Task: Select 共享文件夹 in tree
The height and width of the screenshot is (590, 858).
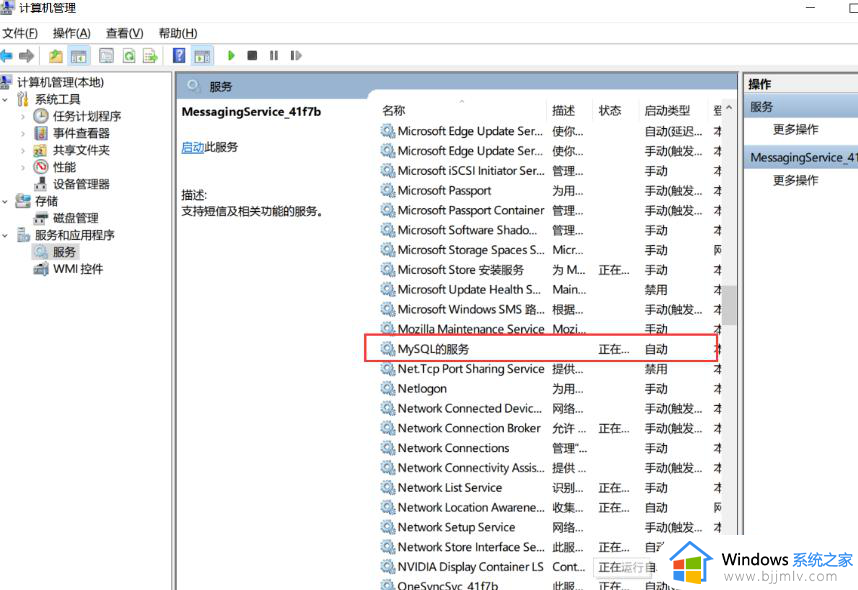Action: click(x=81, y=150)
